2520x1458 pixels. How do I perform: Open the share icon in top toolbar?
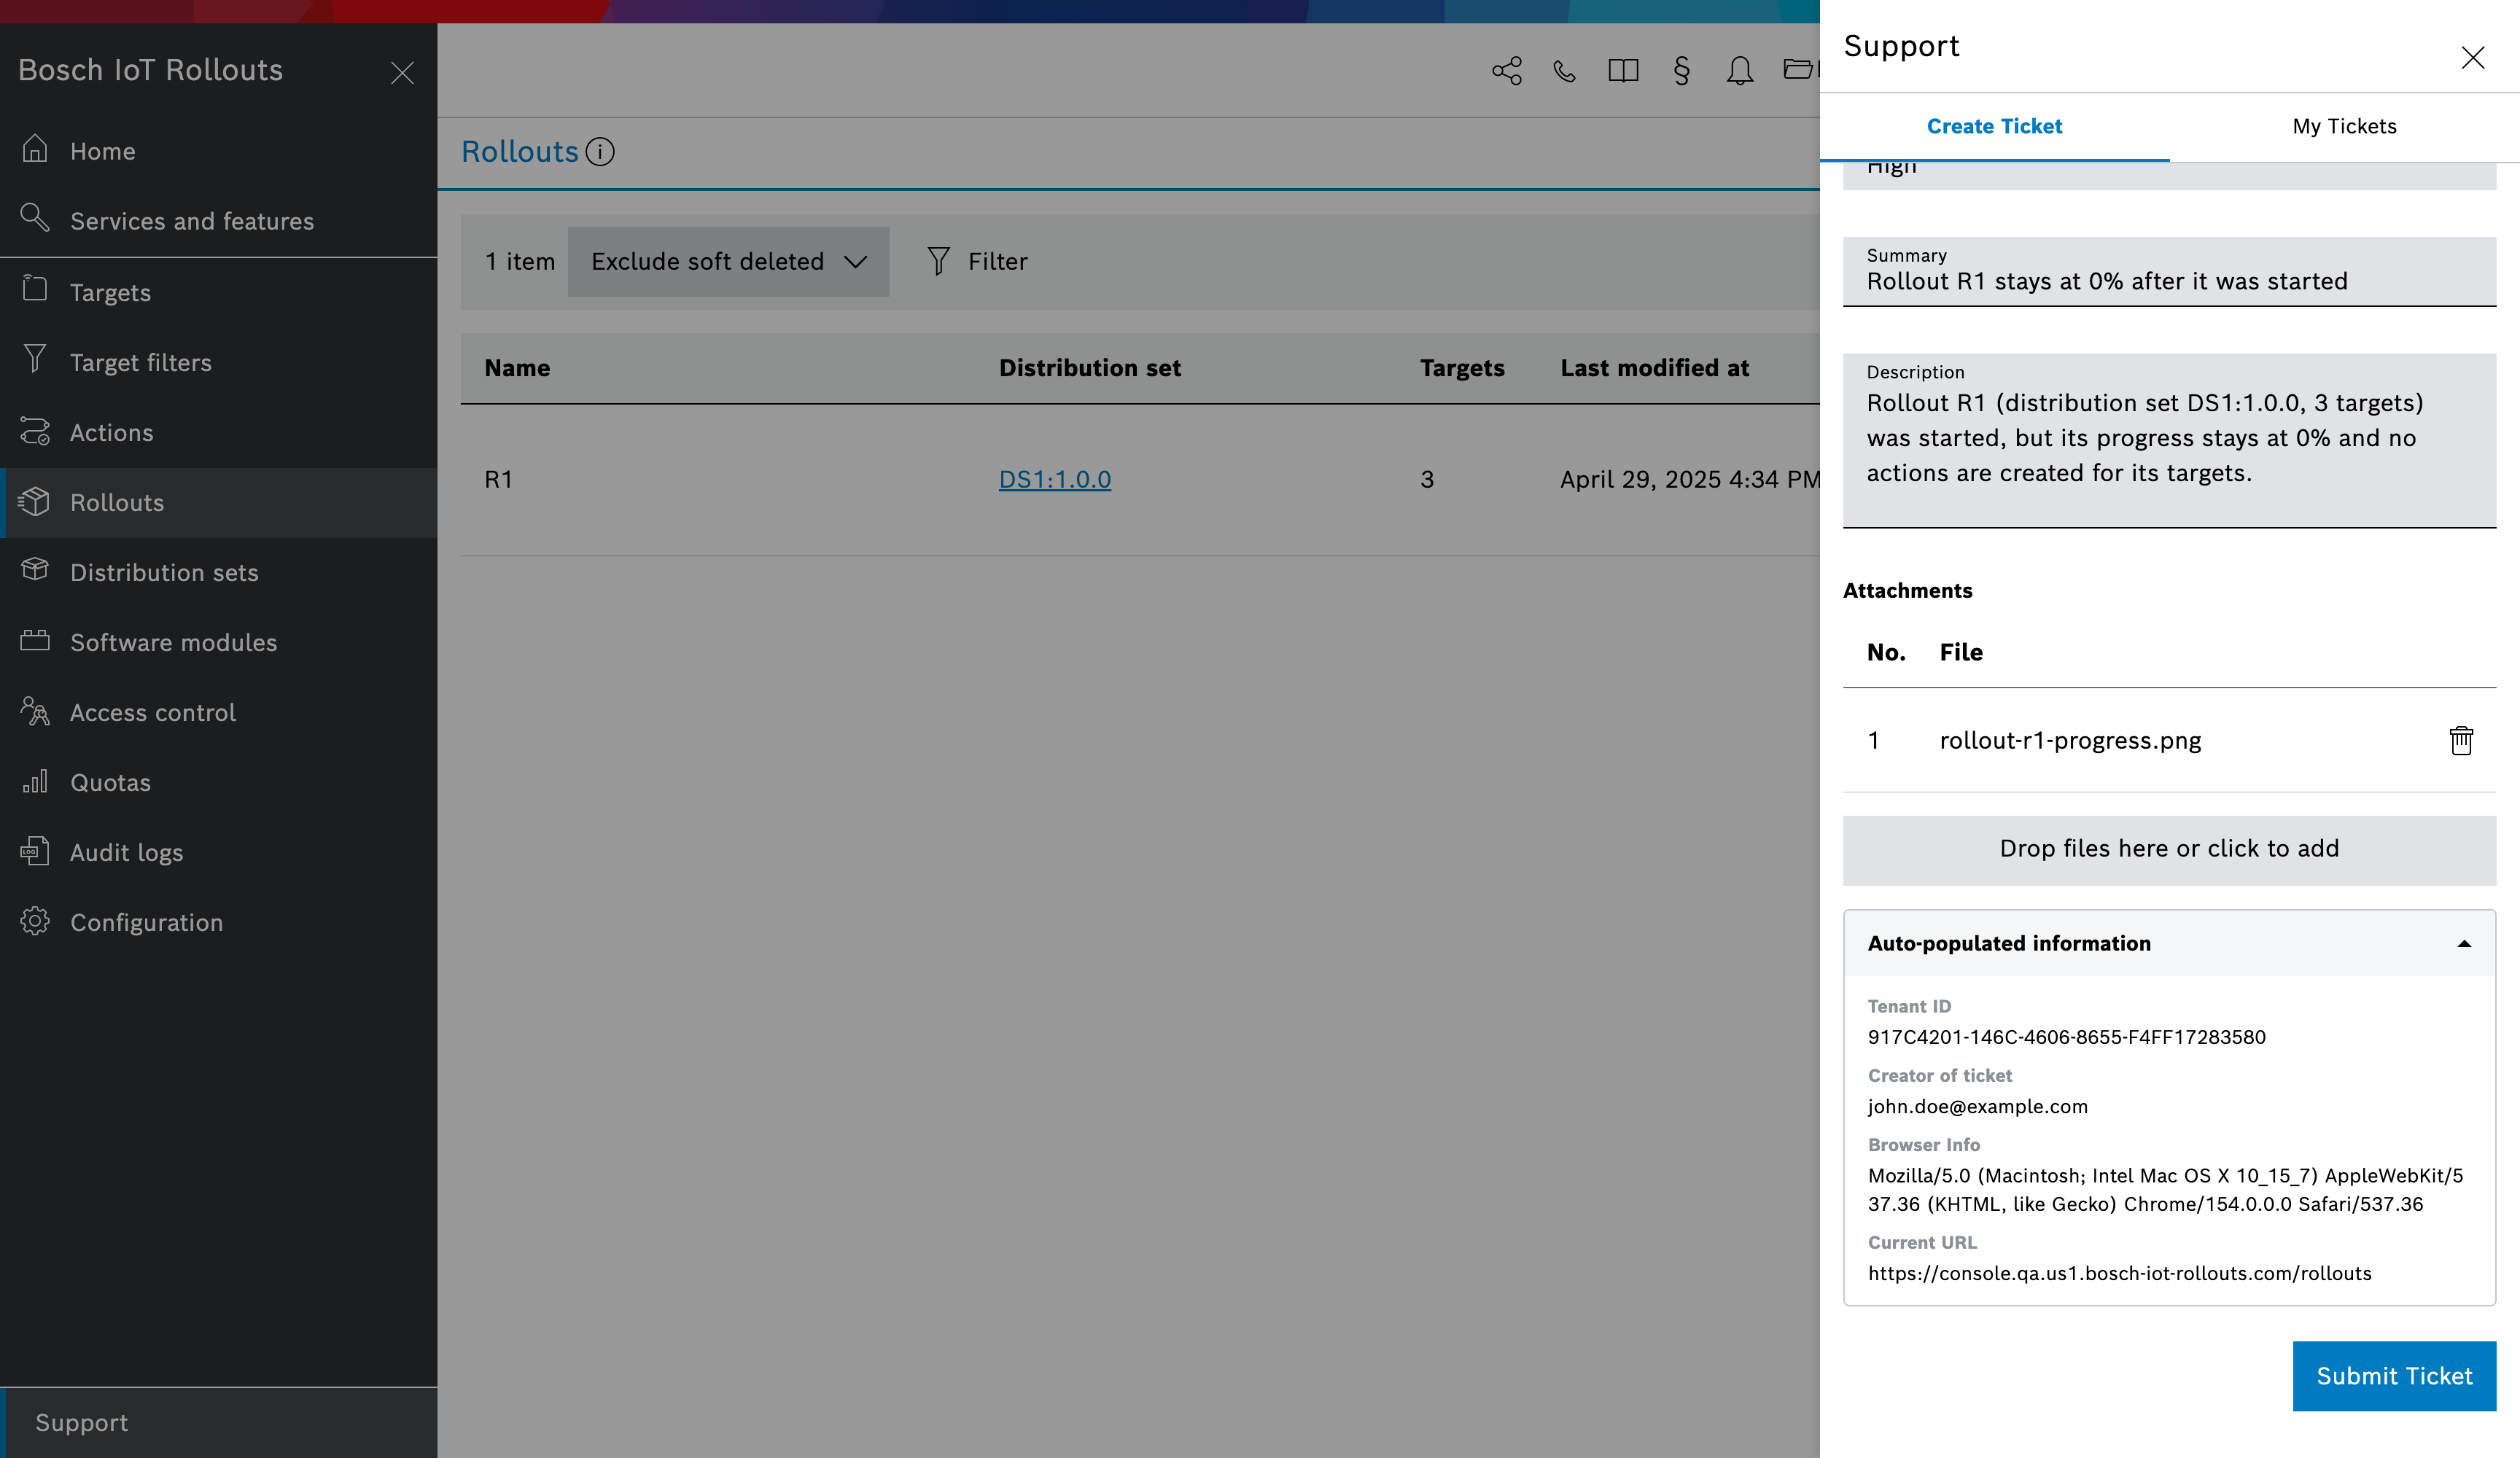pyautogui.click(x=1506, y=71)
